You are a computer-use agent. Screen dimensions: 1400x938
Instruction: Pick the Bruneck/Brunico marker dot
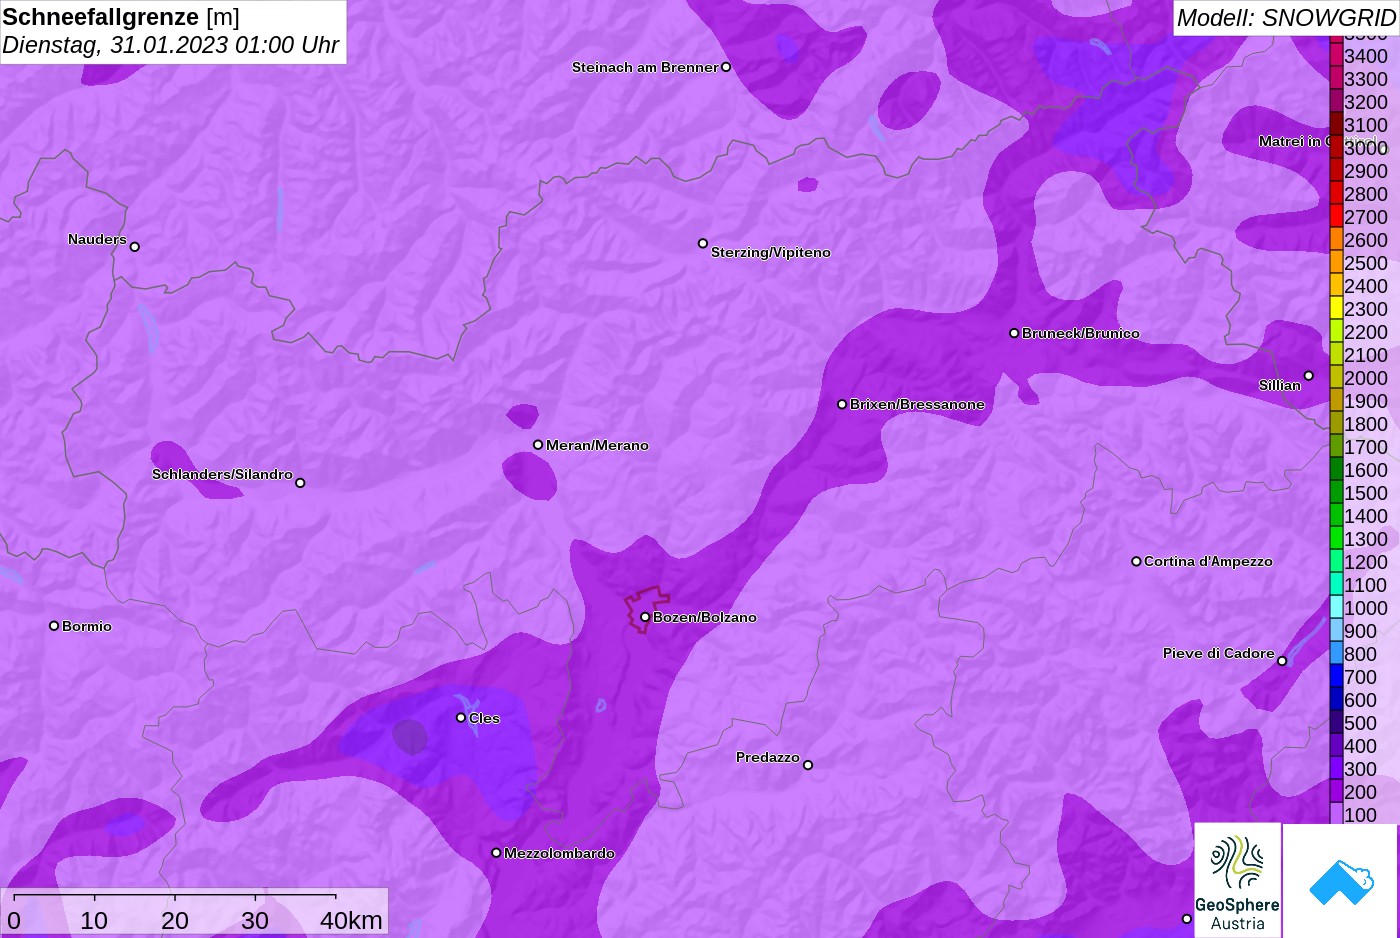(x=1014, y=333)
